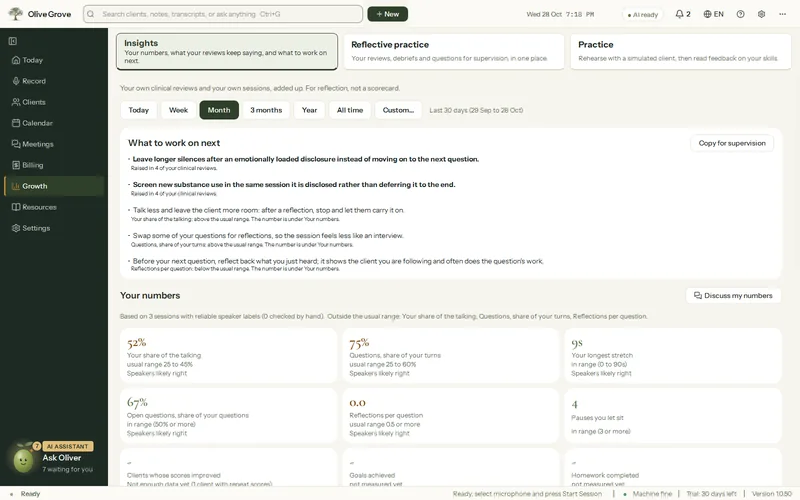Select the Year time range
This screenshot has height=500, width=800.
309,110
